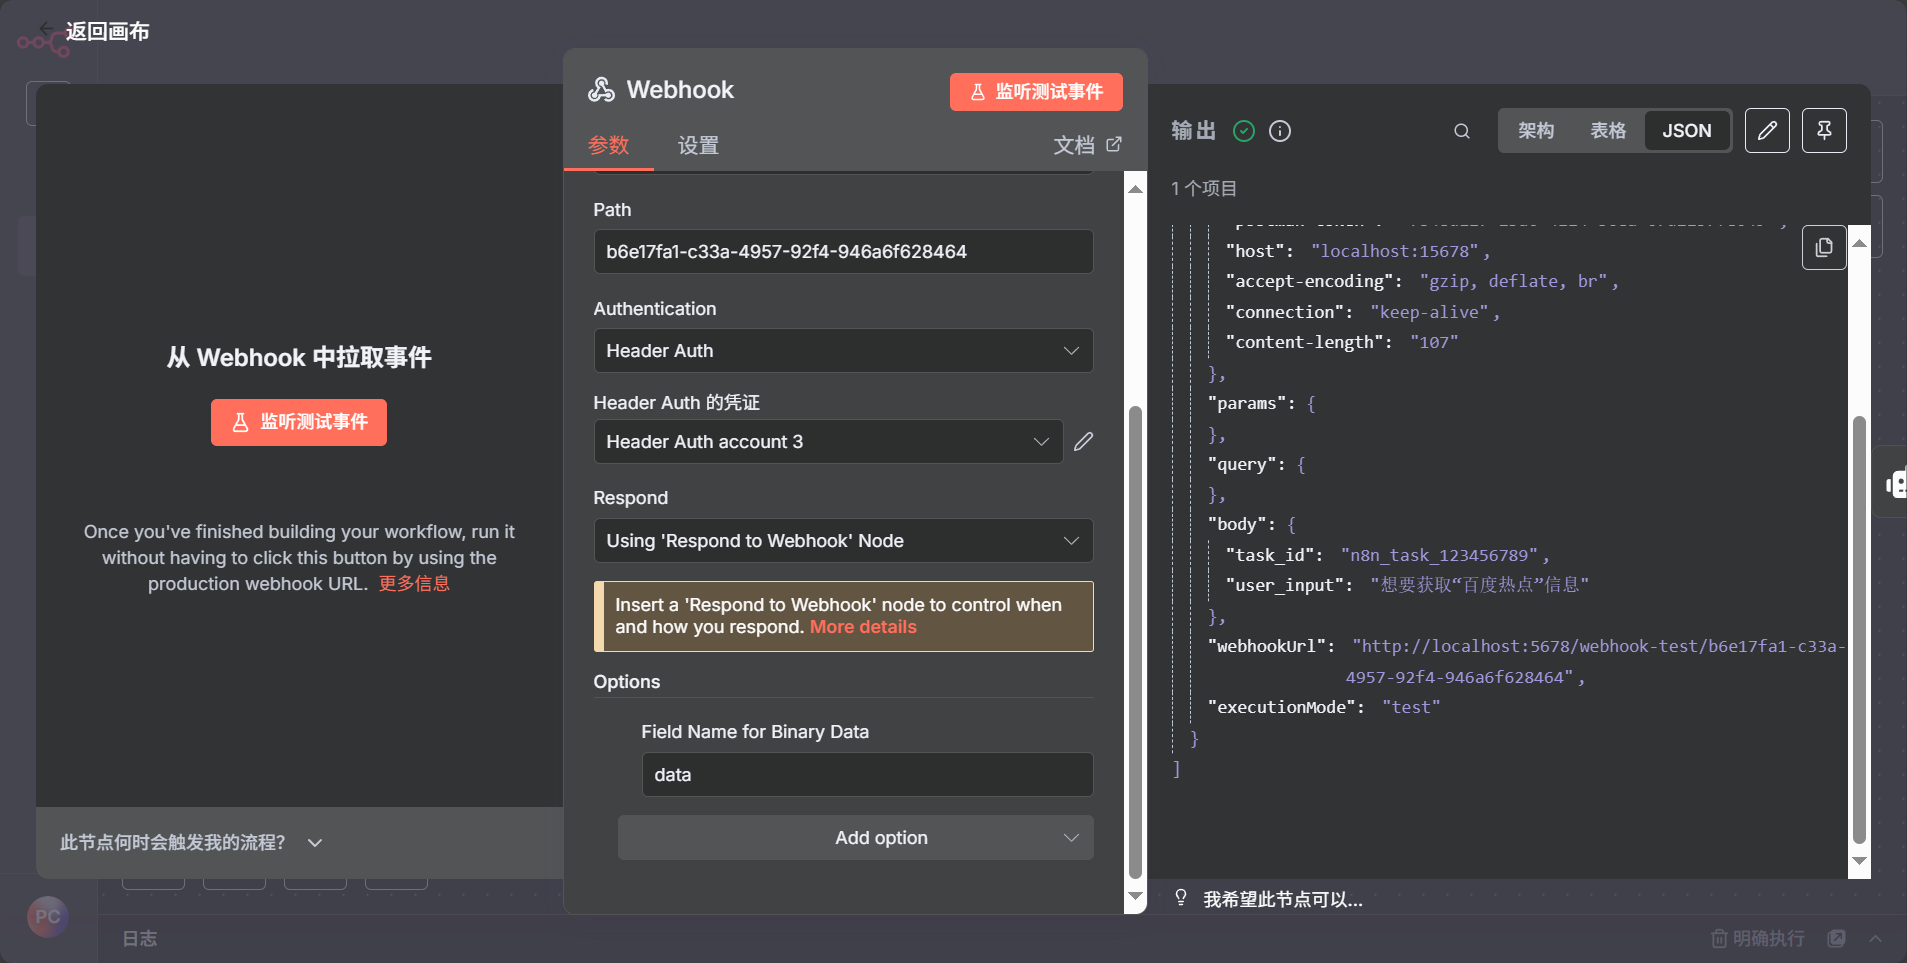
Task: Click the Field Name for Binary Data input
Action: coord(867,775)
